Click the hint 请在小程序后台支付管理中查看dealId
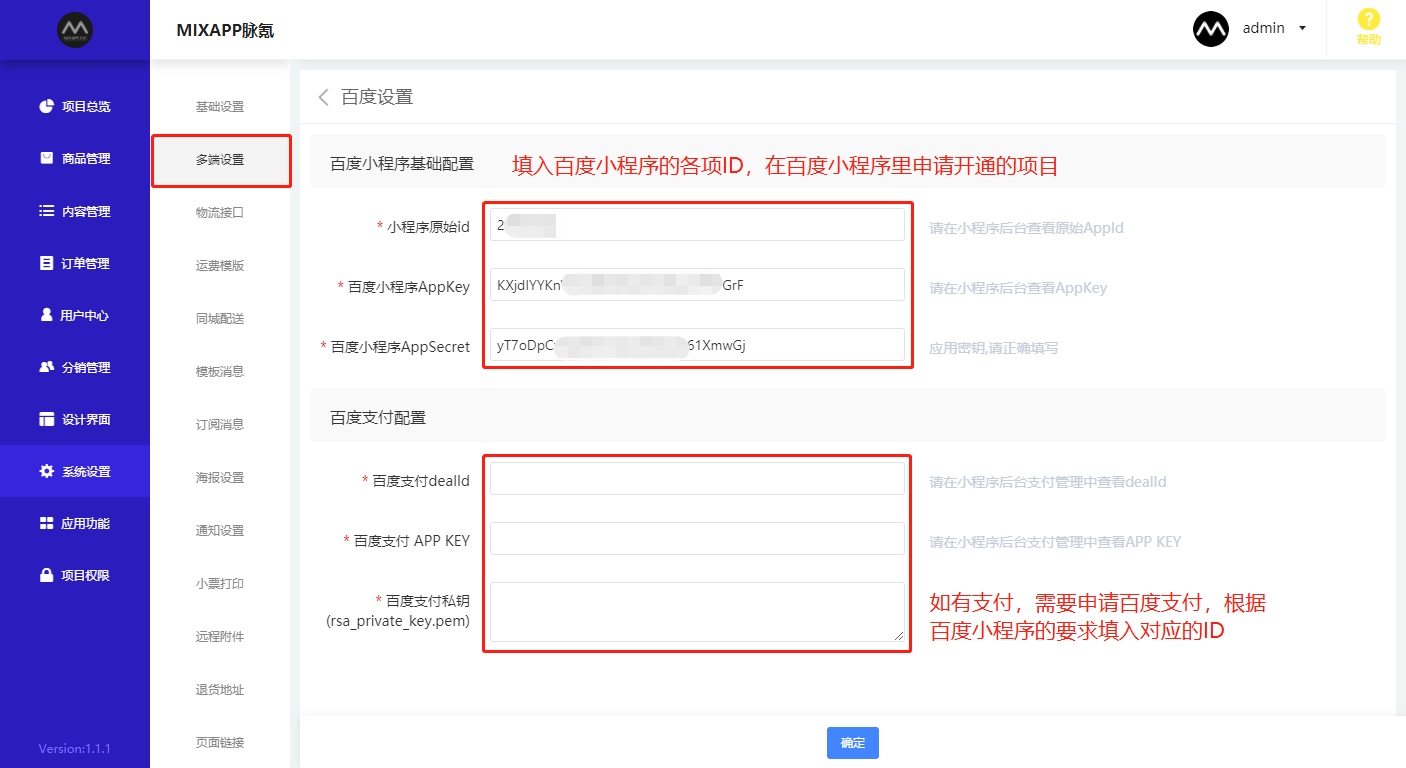This screenshot has width=1406, height=768. [1048, 482]
